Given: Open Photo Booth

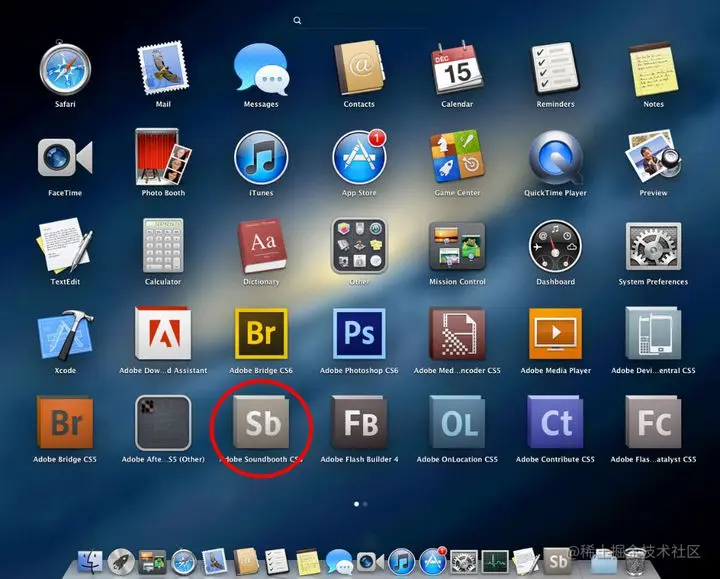Looking at the screenshot, I should (163, 157).
